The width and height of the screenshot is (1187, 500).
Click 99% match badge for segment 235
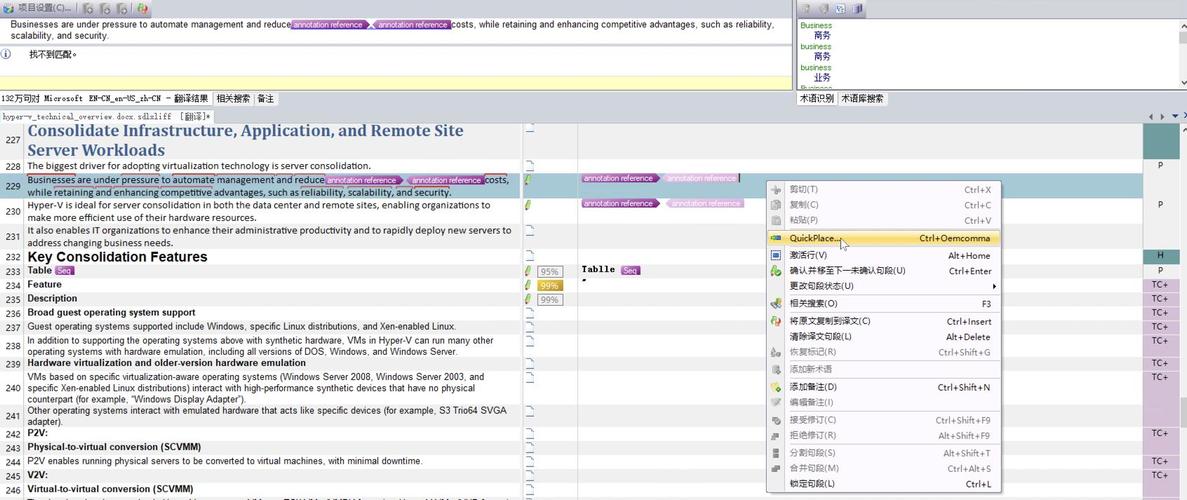click(550, 300)
